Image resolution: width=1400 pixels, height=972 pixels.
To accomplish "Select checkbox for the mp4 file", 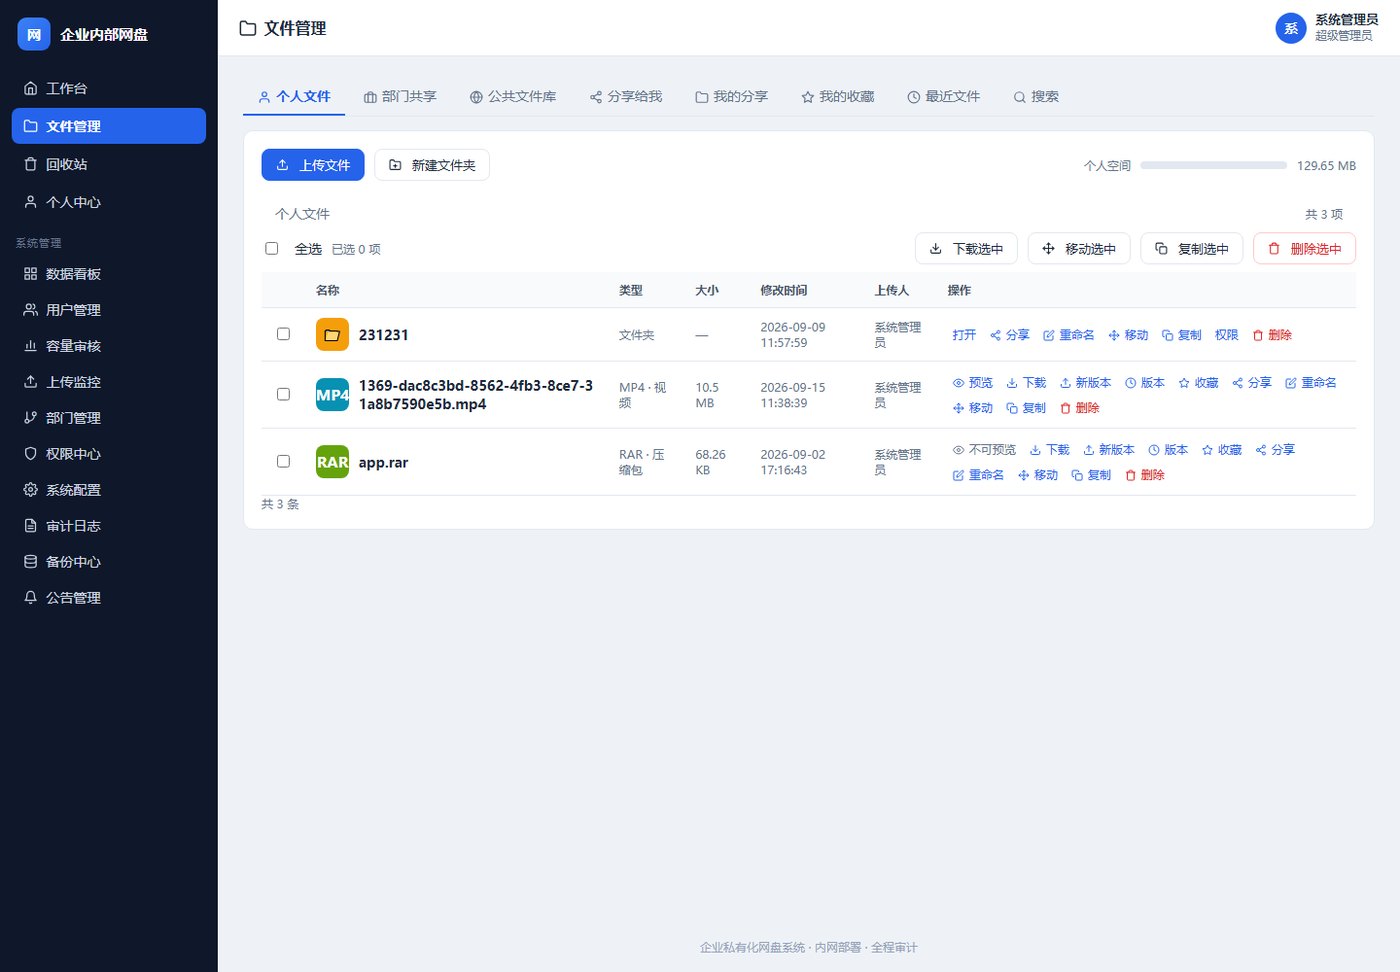I will click(x=283, y=394).
